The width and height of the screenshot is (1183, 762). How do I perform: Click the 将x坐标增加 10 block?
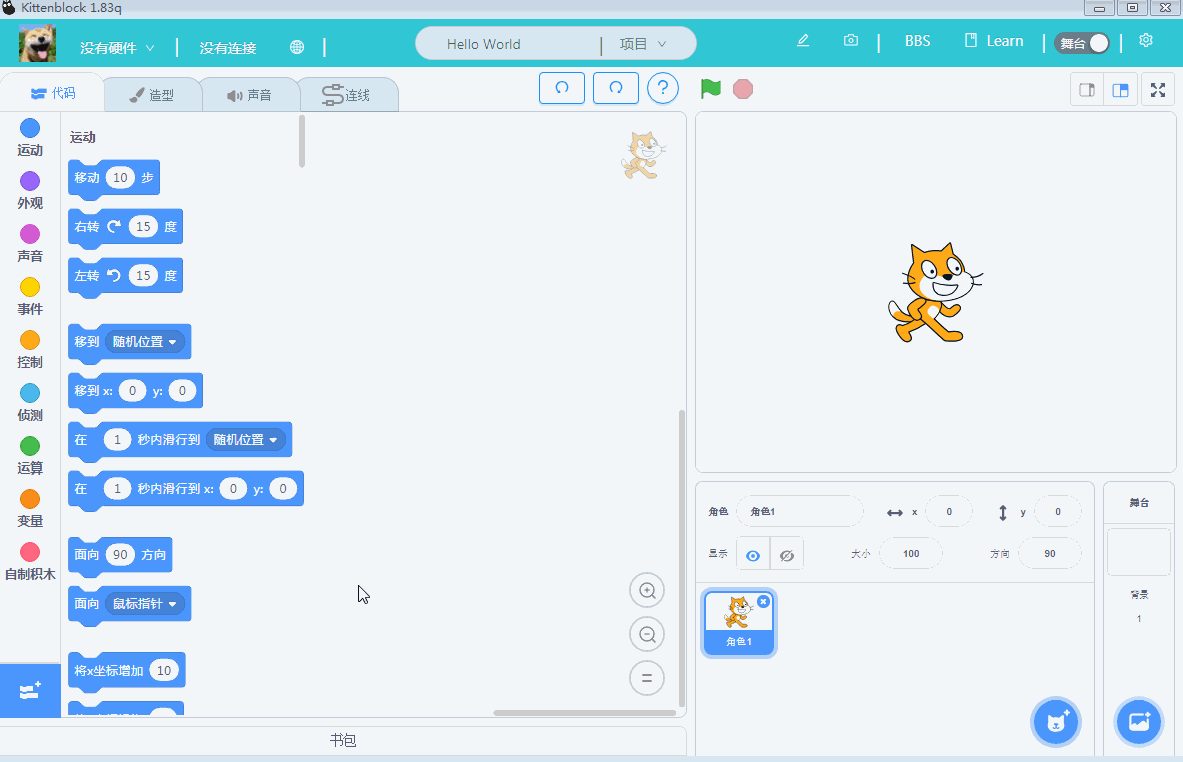[127, 671]
